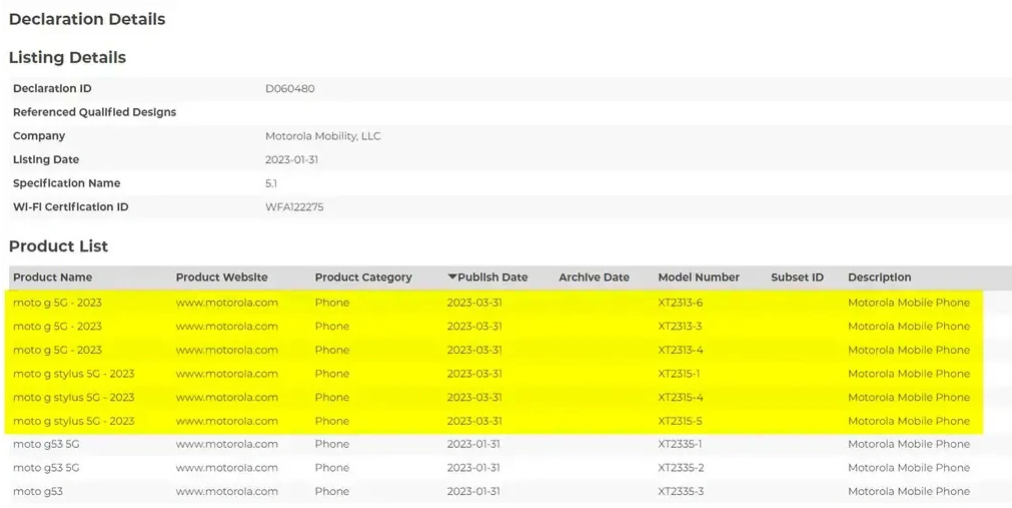Click publish date in XT2335-2 row
This screenshot has width=1012, height=508.
pyautogui.click(x=474, y=467)
